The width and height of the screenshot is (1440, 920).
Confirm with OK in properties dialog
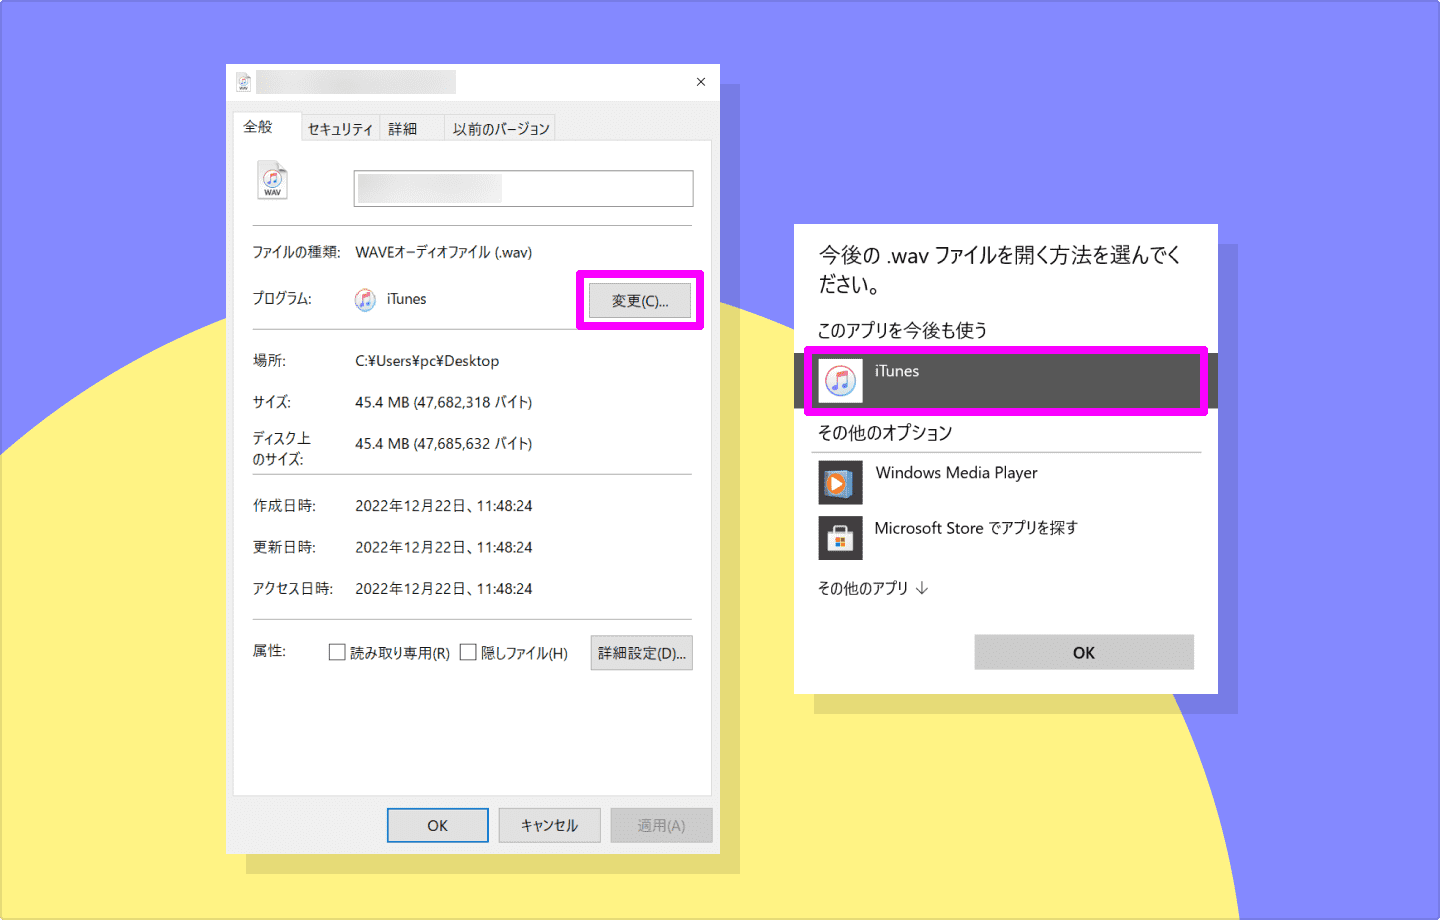coord(438,826)
